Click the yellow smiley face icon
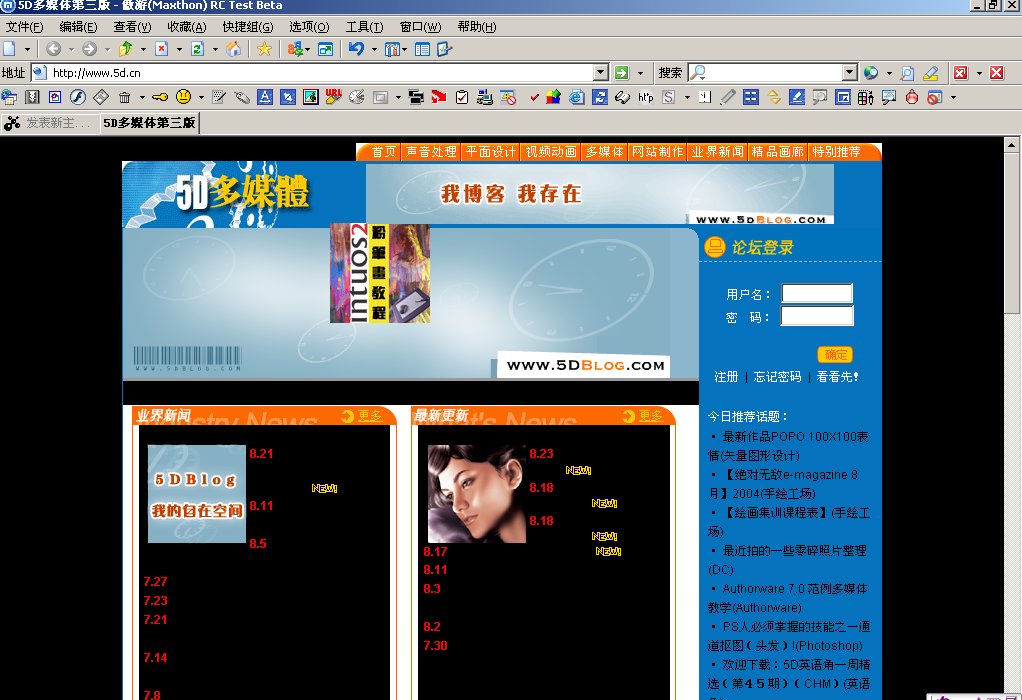The height and width of the screenshot is (700, 1022). (x=184, y=97)
